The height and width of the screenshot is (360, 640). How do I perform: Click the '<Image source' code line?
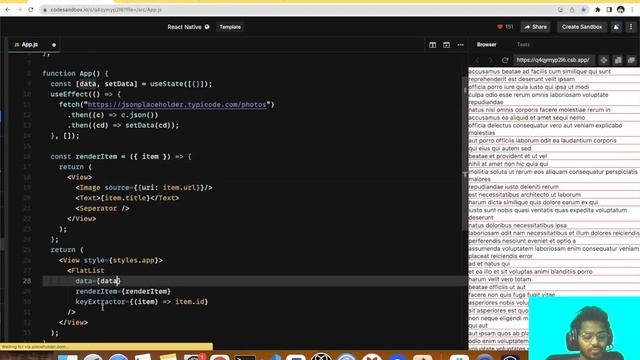[144, 188]
